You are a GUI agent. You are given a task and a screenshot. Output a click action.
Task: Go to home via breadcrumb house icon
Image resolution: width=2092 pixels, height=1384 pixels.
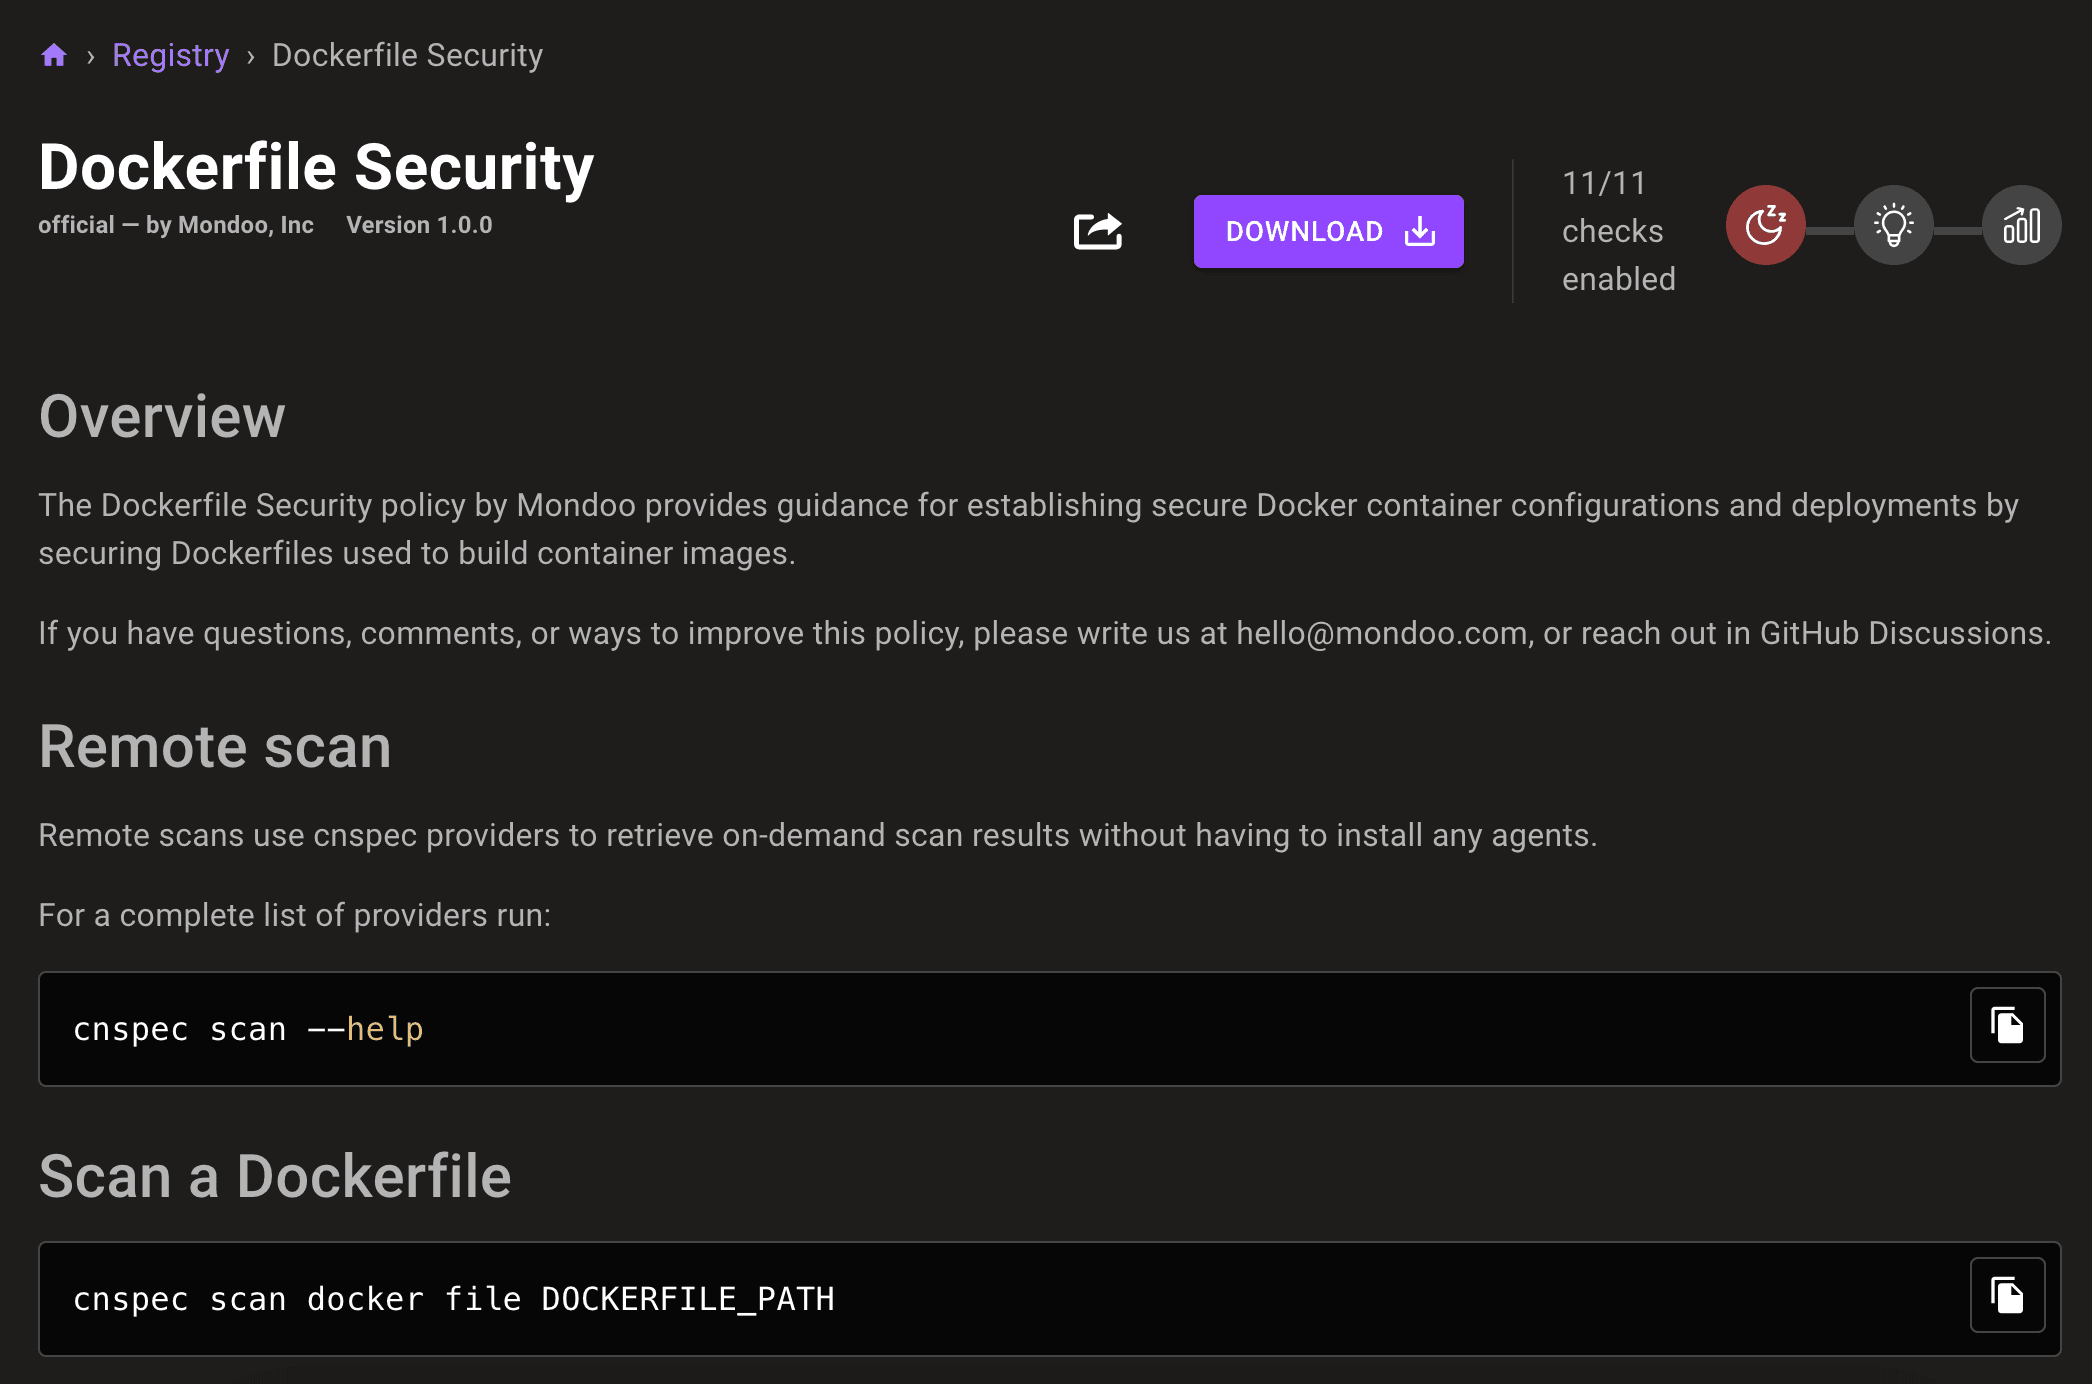coord(54,55)
